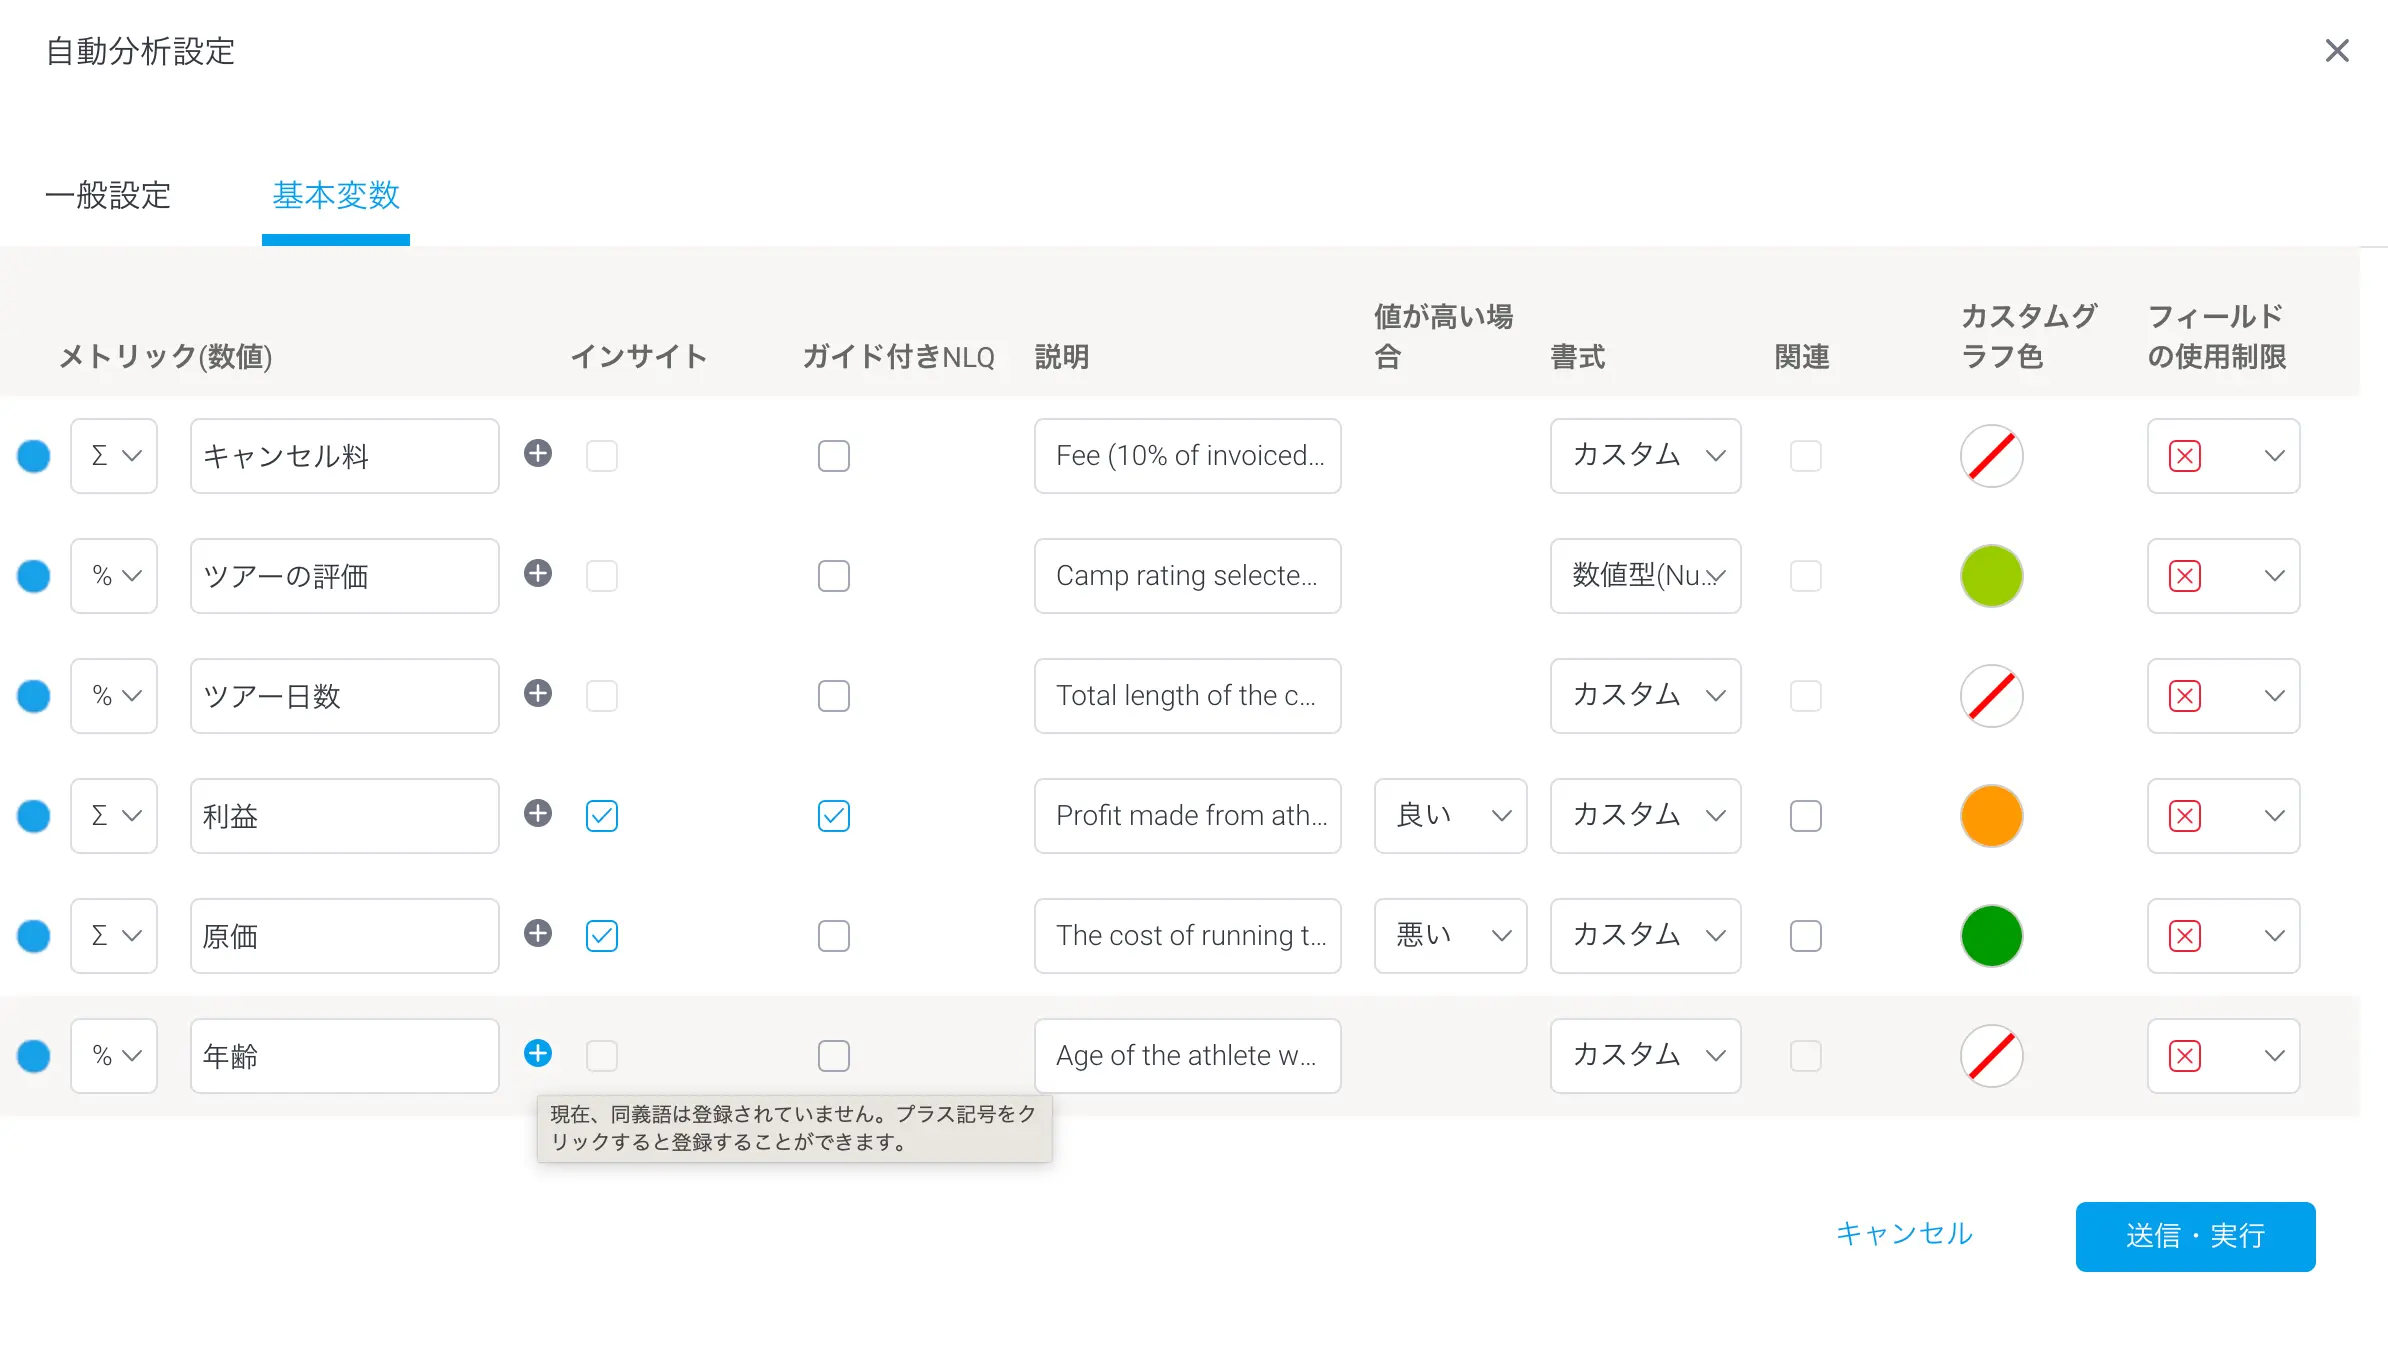Click the description field for ツアー日数

[1187, 696]
